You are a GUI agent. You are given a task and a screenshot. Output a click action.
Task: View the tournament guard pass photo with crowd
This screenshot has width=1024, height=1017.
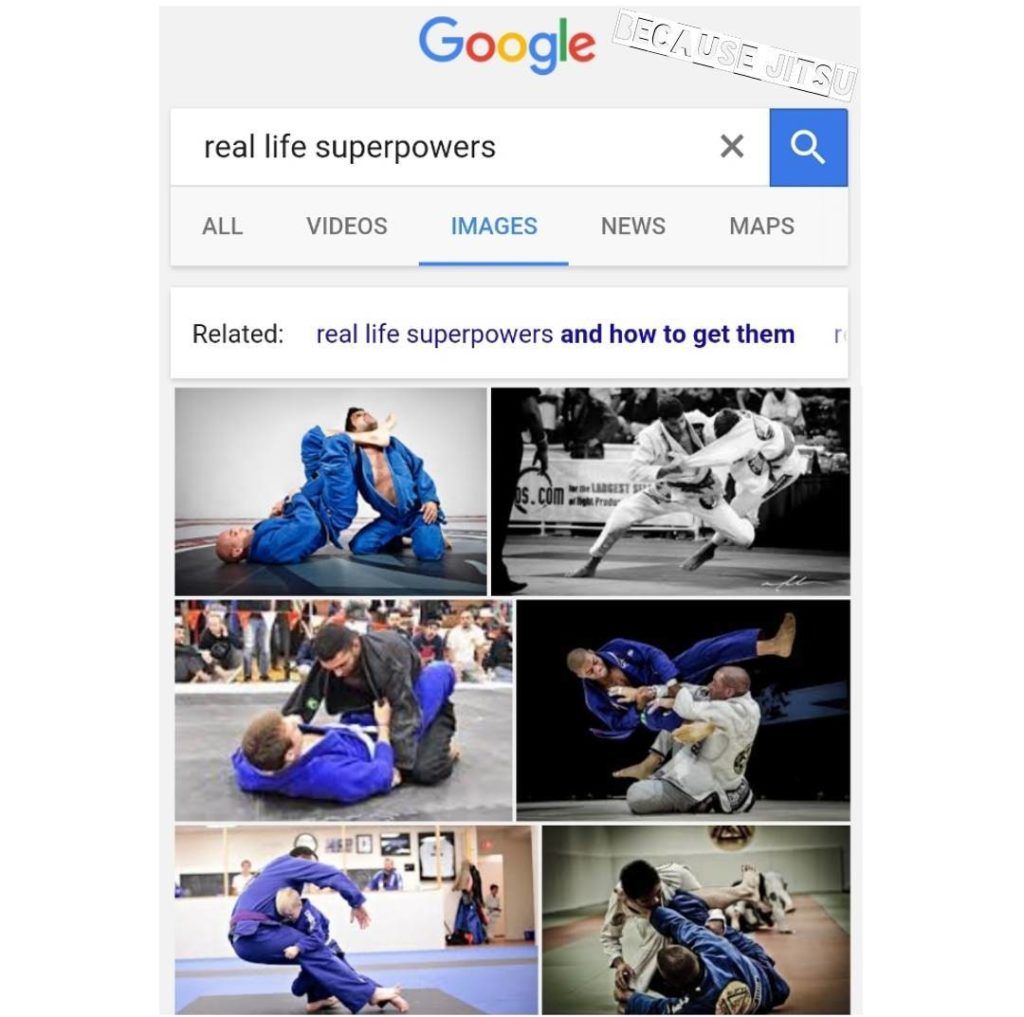[x=344, y=710]
